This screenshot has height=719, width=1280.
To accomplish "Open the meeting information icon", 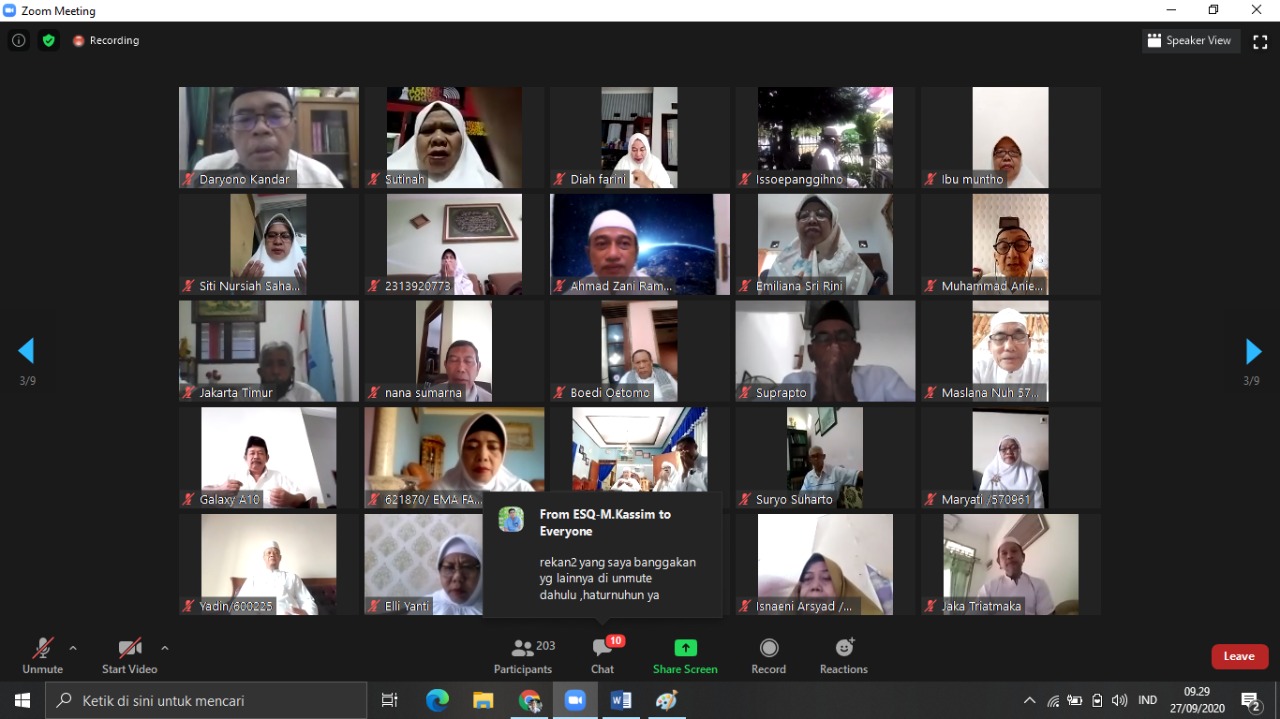I will tap(18, 41).
